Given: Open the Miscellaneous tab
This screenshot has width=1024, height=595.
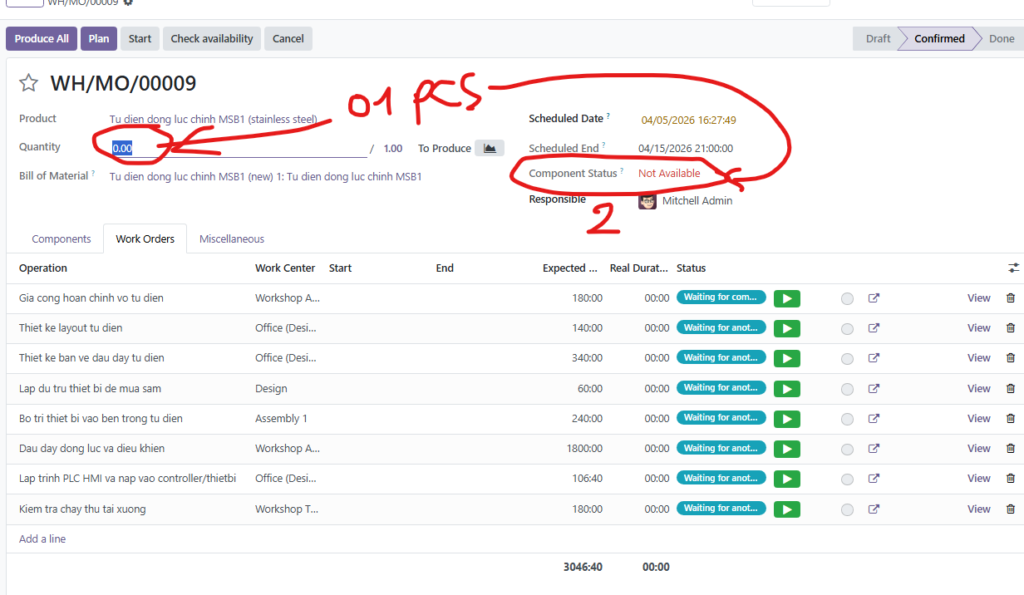Looking at the screenshot, I should point(231,239).
